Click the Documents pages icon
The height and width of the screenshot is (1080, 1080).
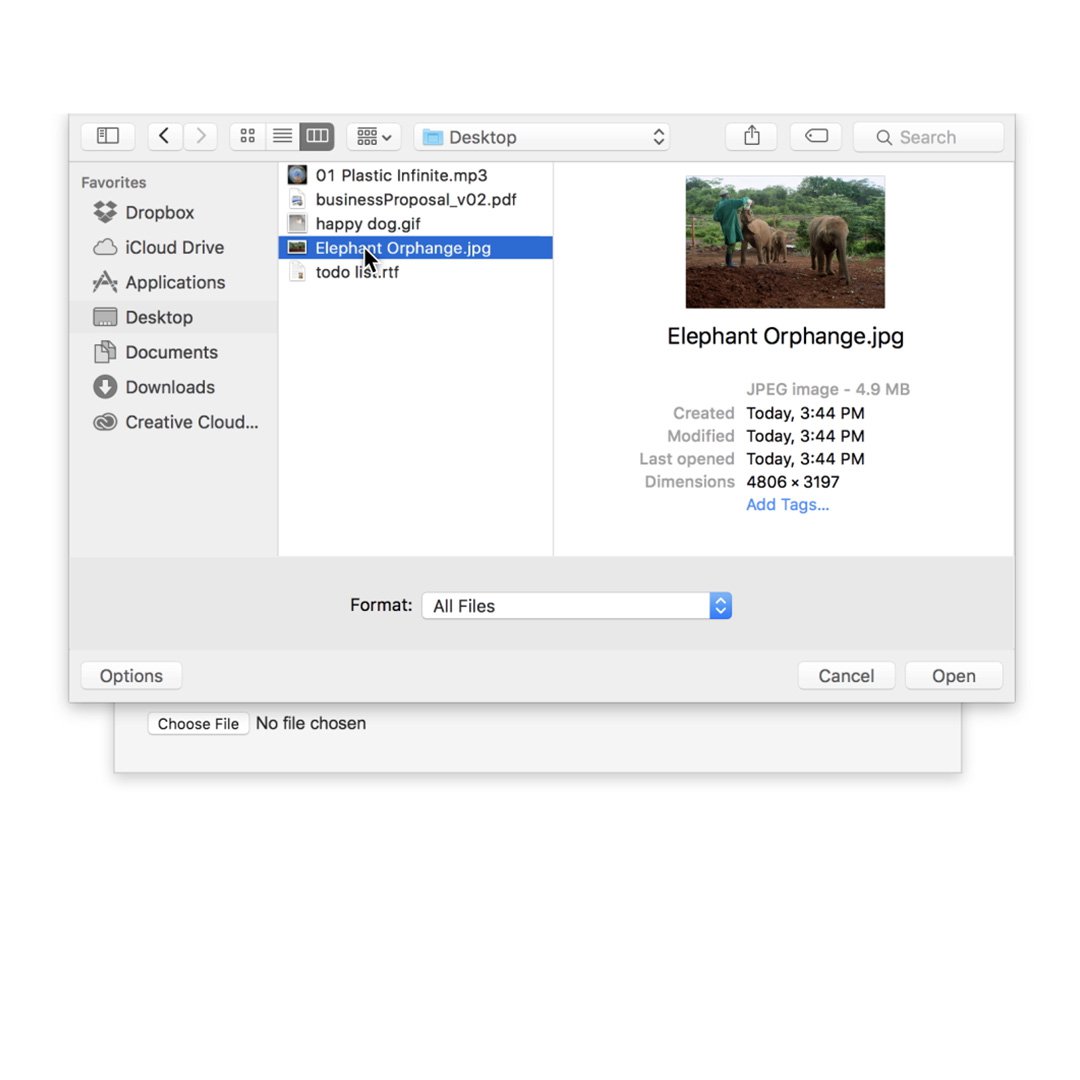tap(105, 352)
